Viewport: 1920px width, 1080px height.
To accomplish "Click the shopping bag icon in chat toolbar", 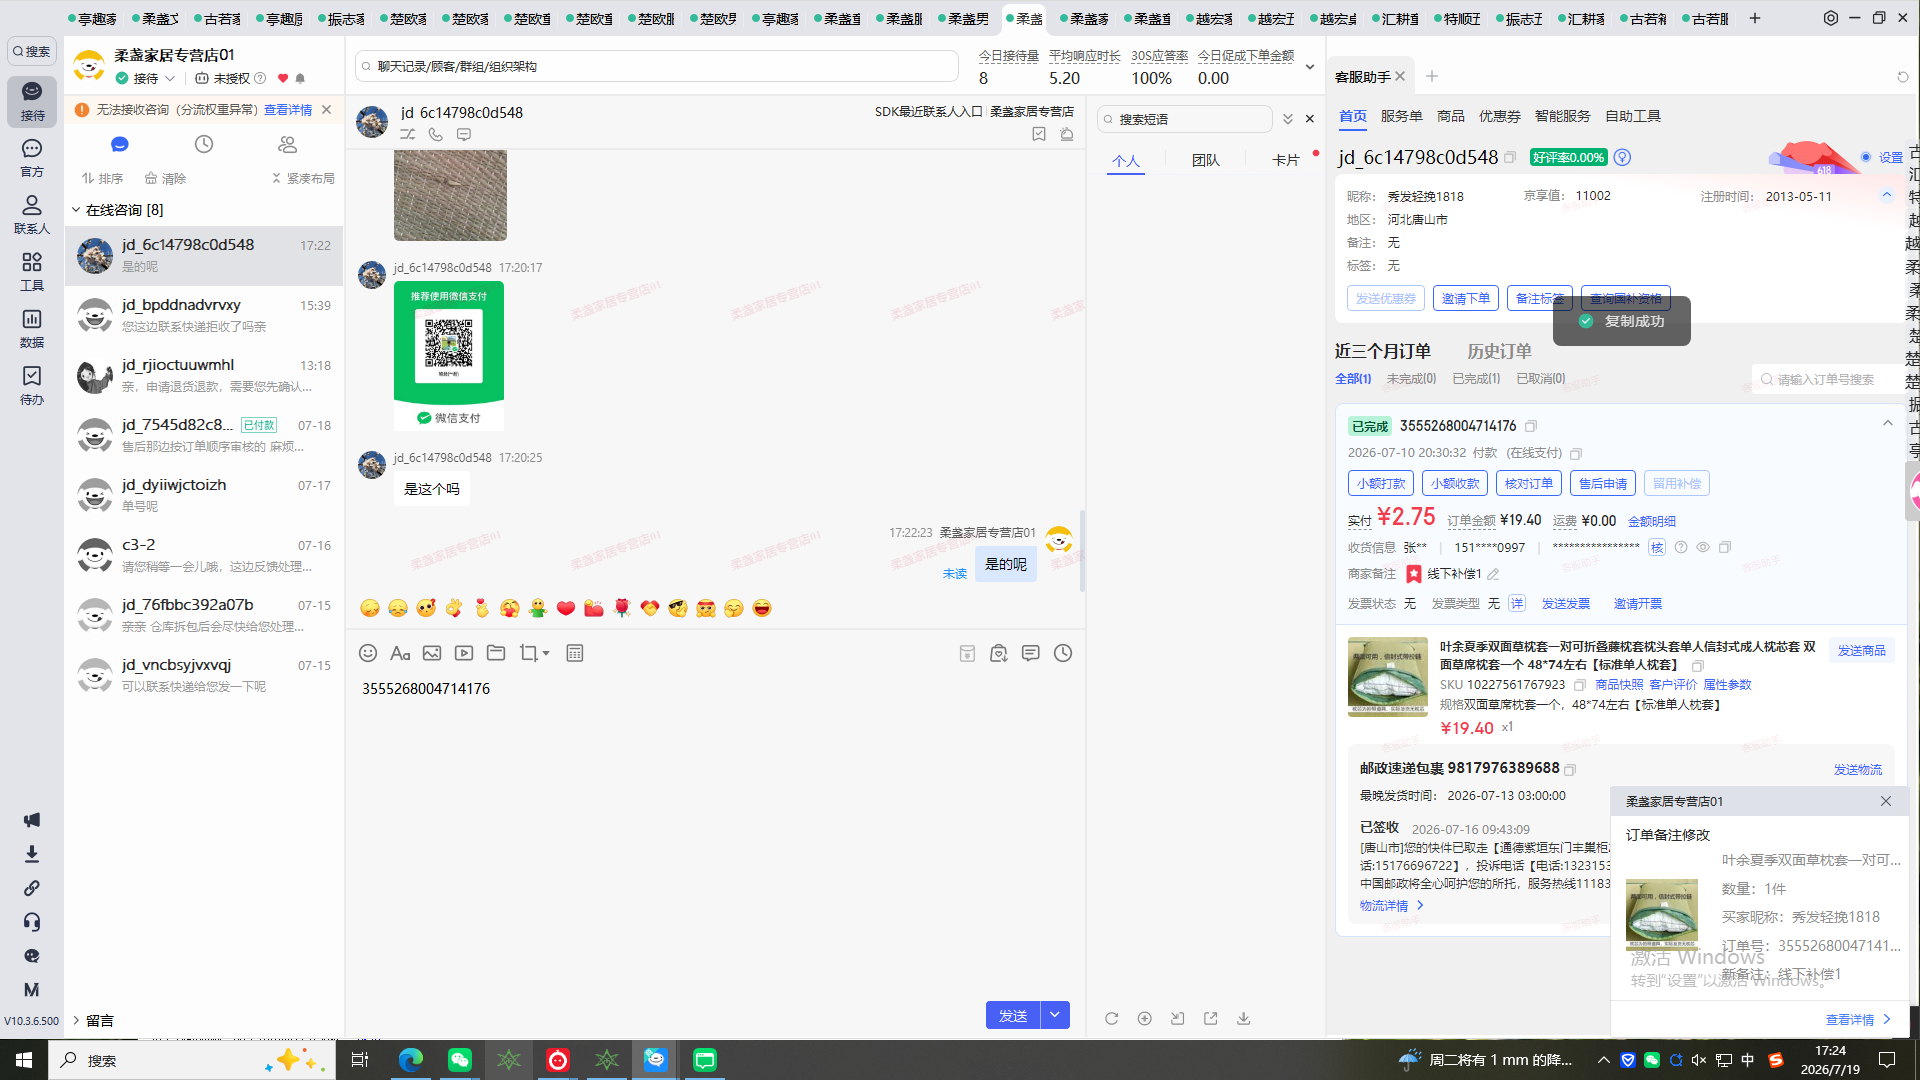I will (999, 653).
